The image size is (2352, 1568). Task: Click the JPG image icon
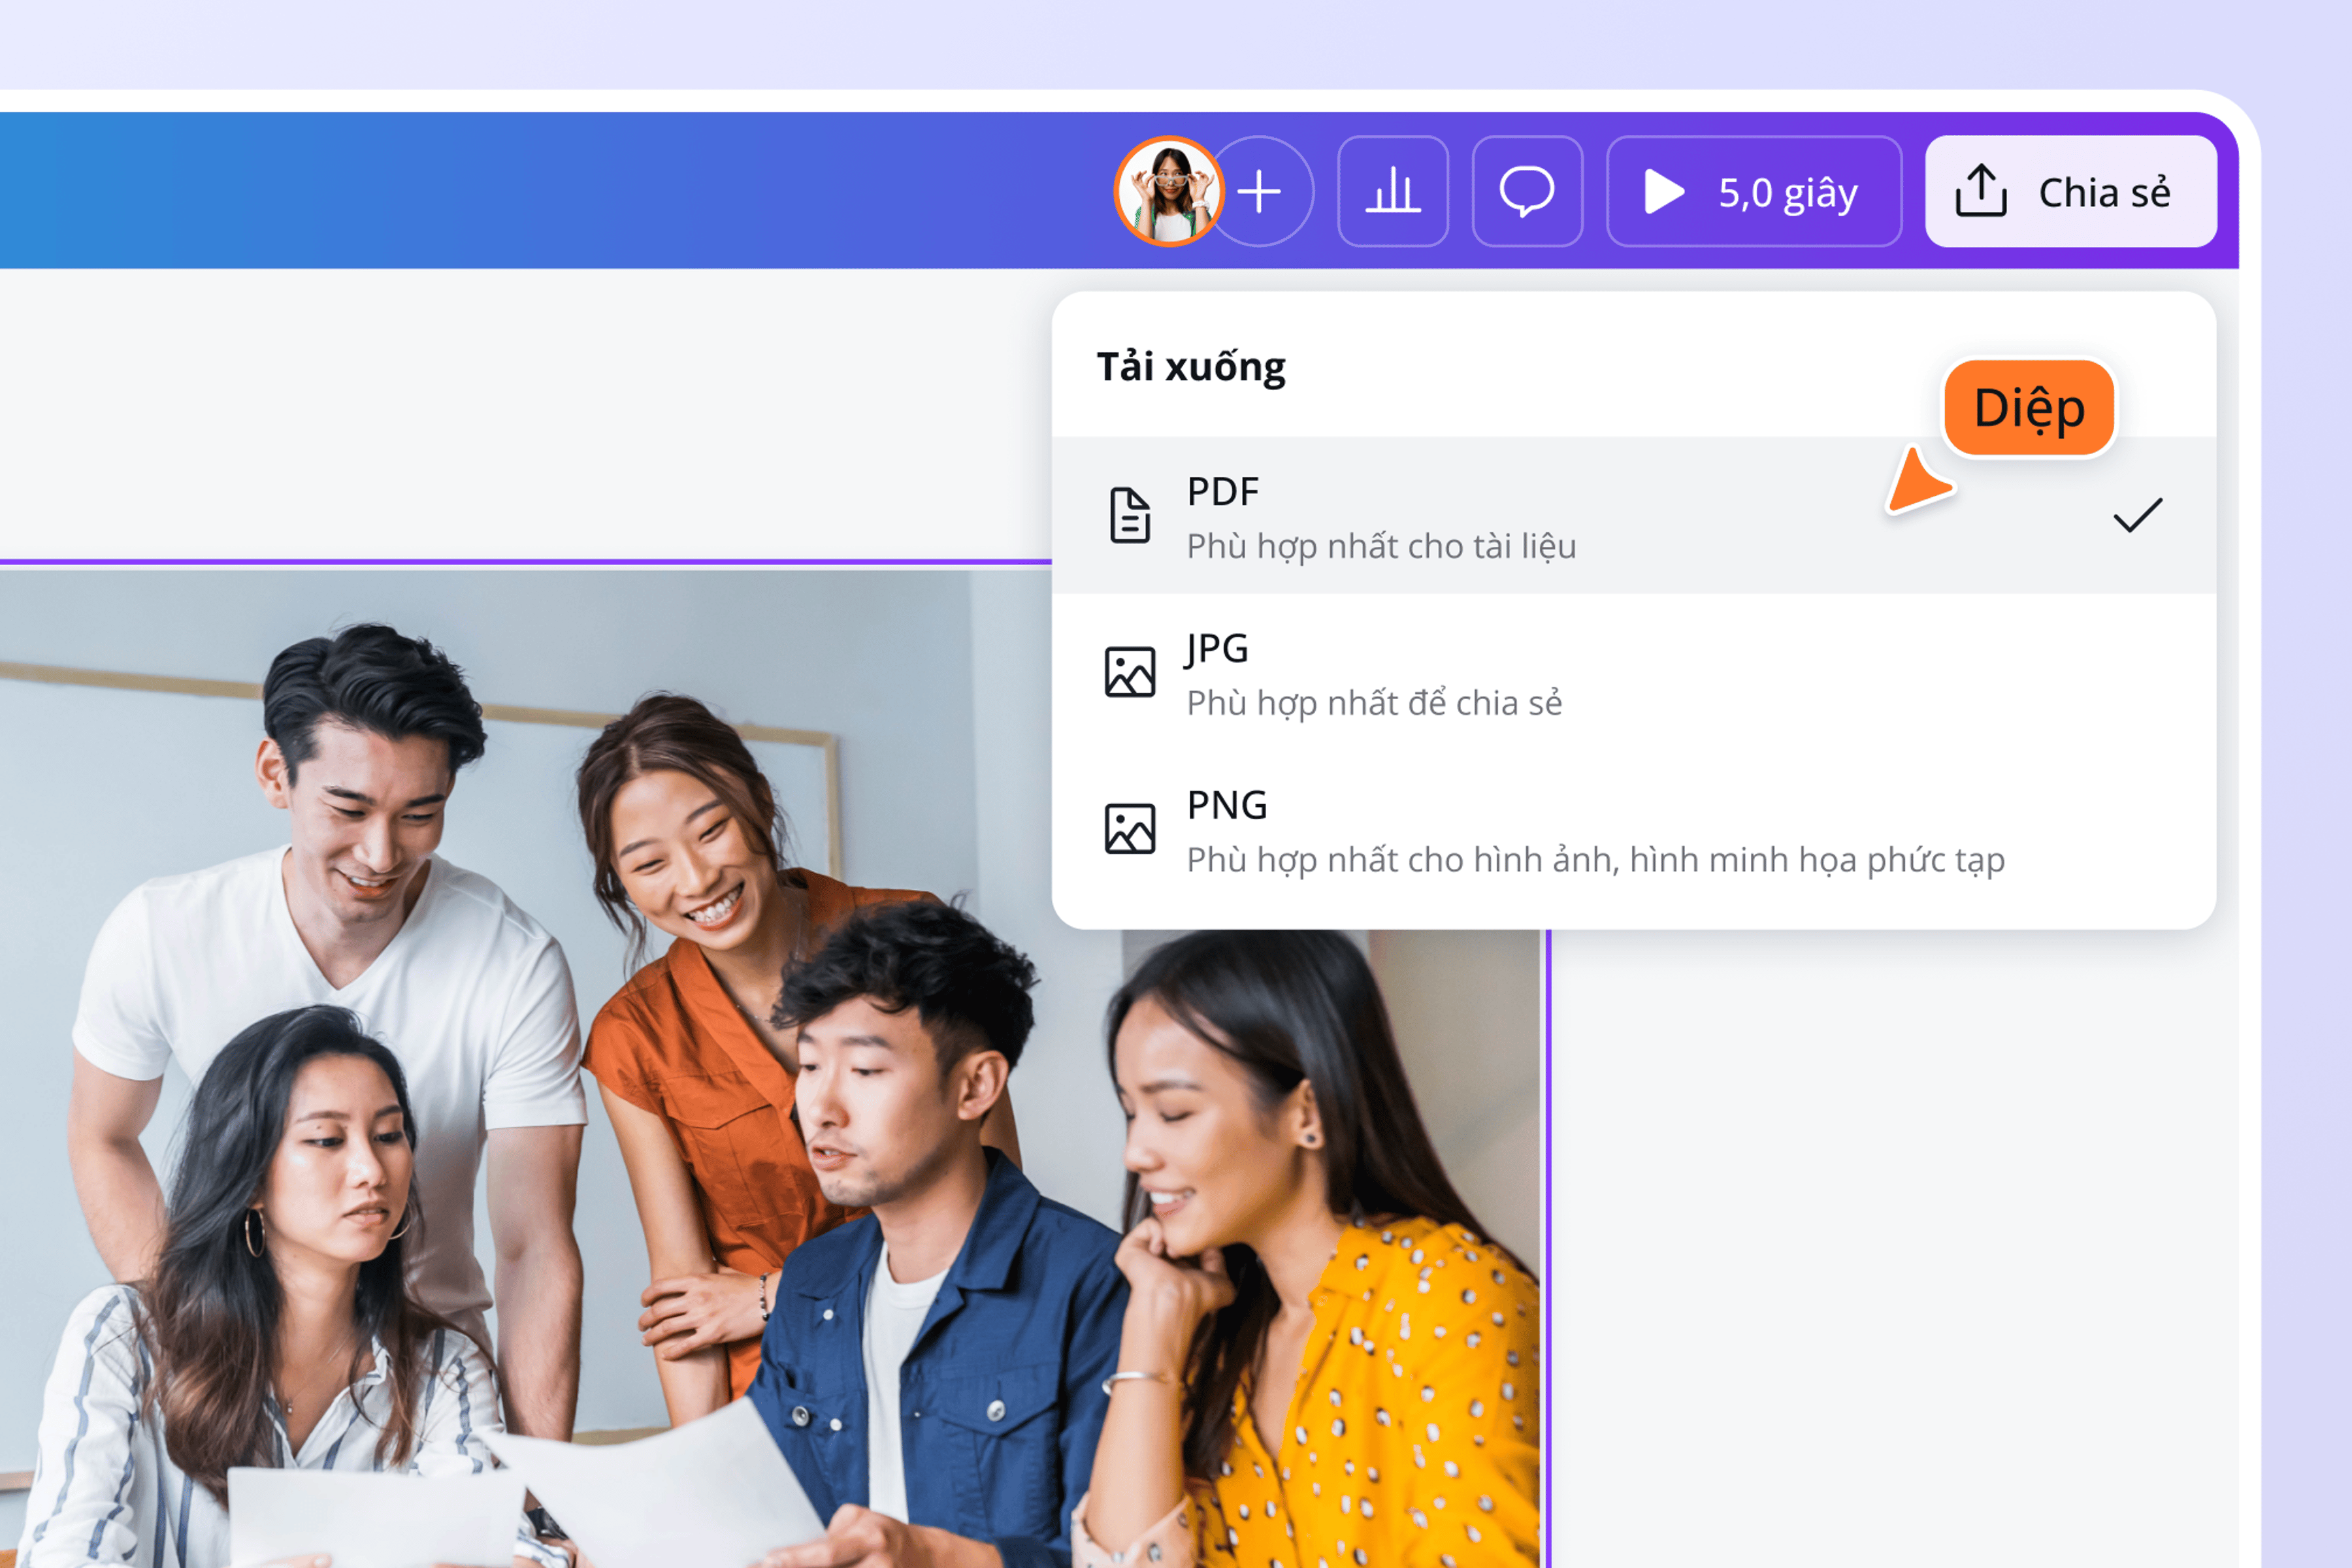pyautogui.click(x=1130, y=672)
